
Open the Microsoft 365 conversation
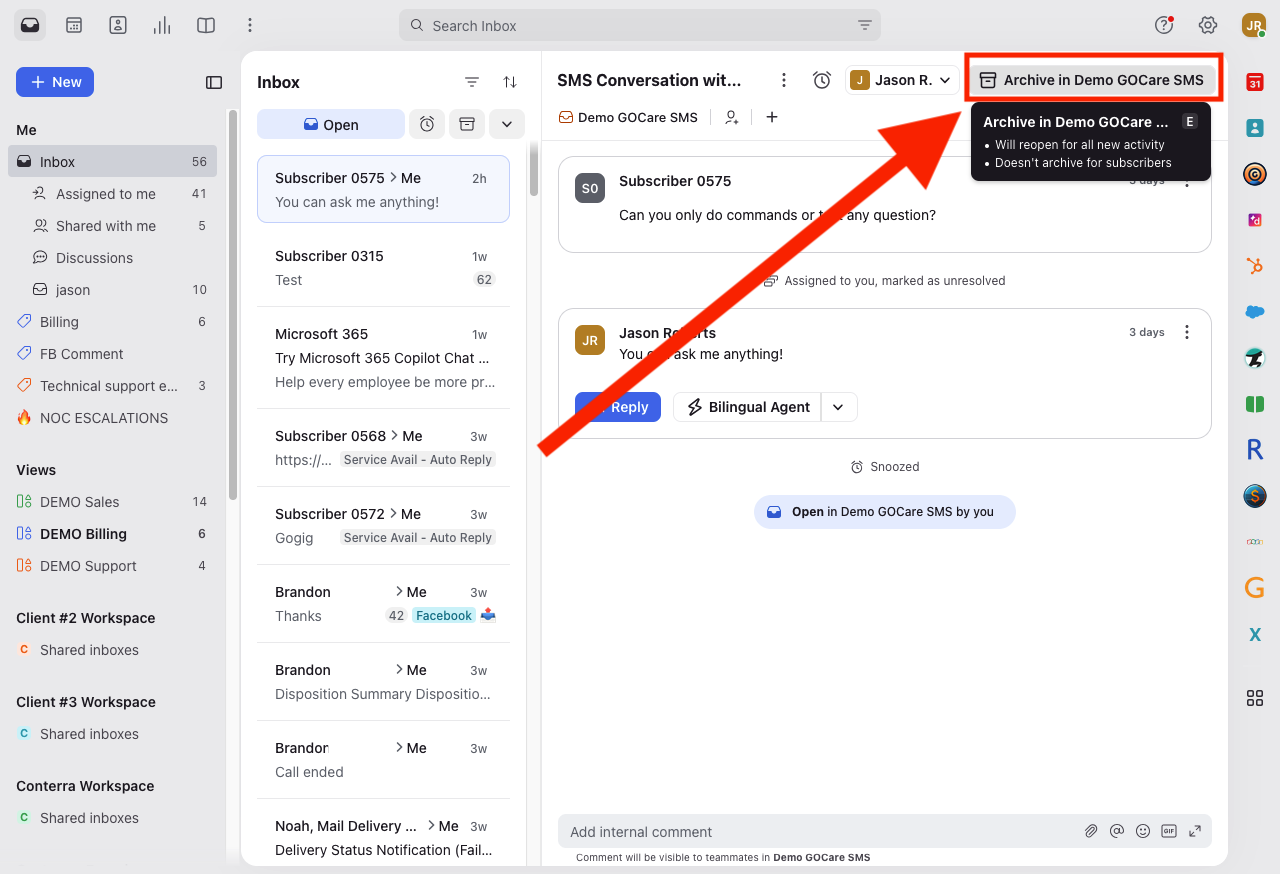click(x=384, y=358)
